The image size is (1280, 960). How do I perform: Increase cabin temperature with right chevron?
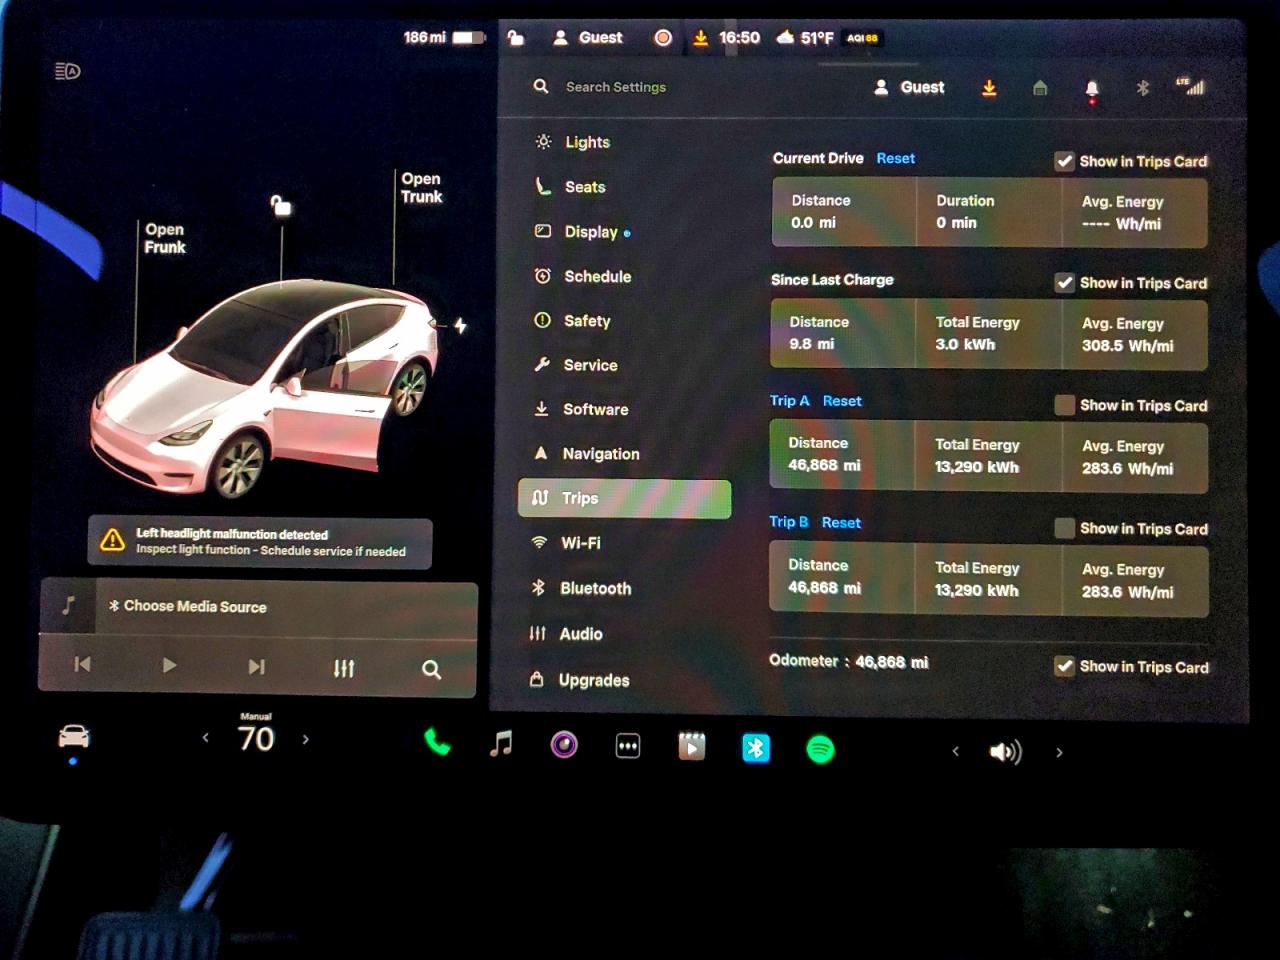click(x=306, y=740)
